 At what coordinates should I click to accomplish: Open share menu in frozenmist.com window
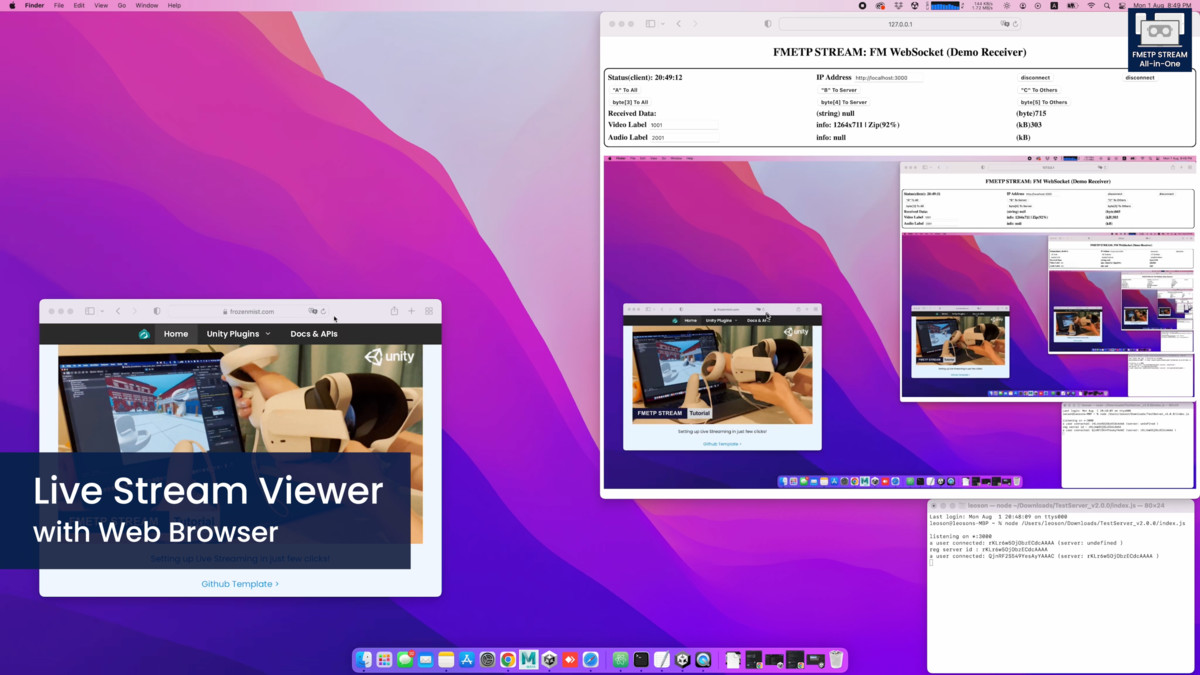point(394,311)
